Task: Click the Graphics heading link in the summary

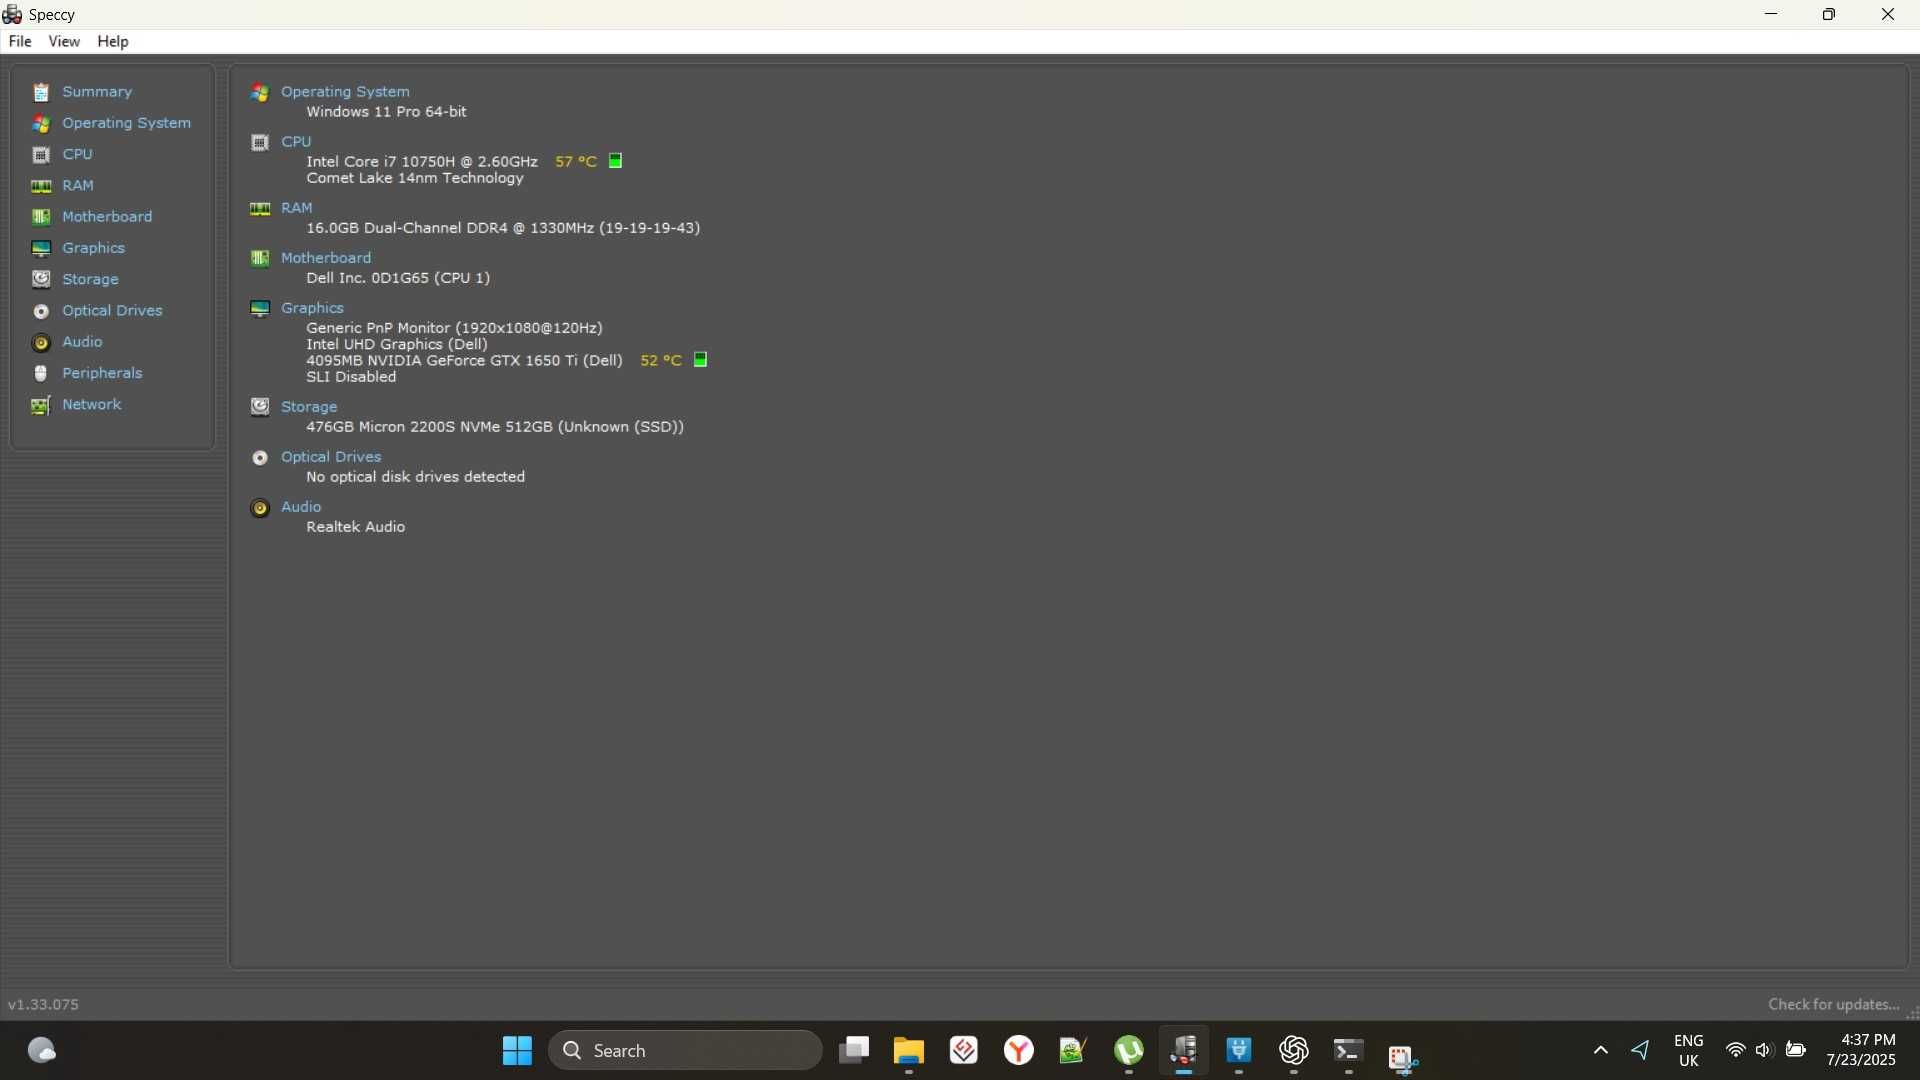Action: tap(312, 308)
